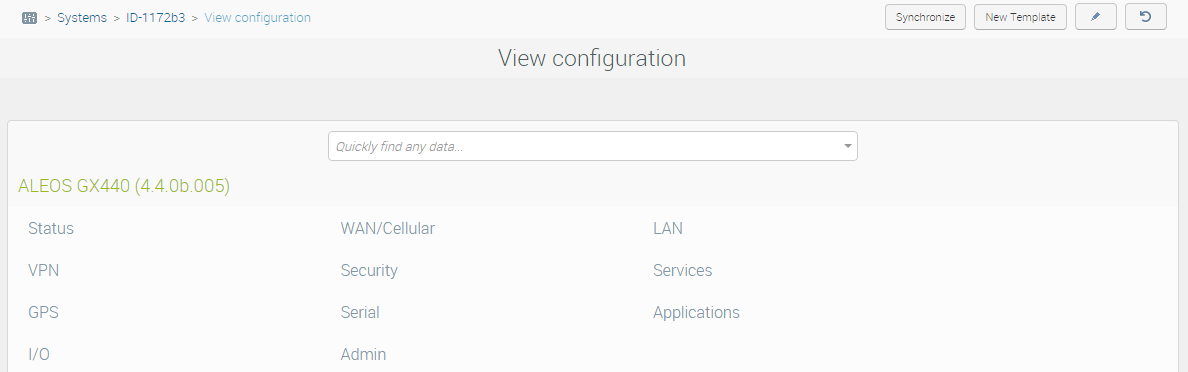The image size is (1188, 372).
Task: Expand the quick find dropdown arrow
Action: [x=848, y=146]
